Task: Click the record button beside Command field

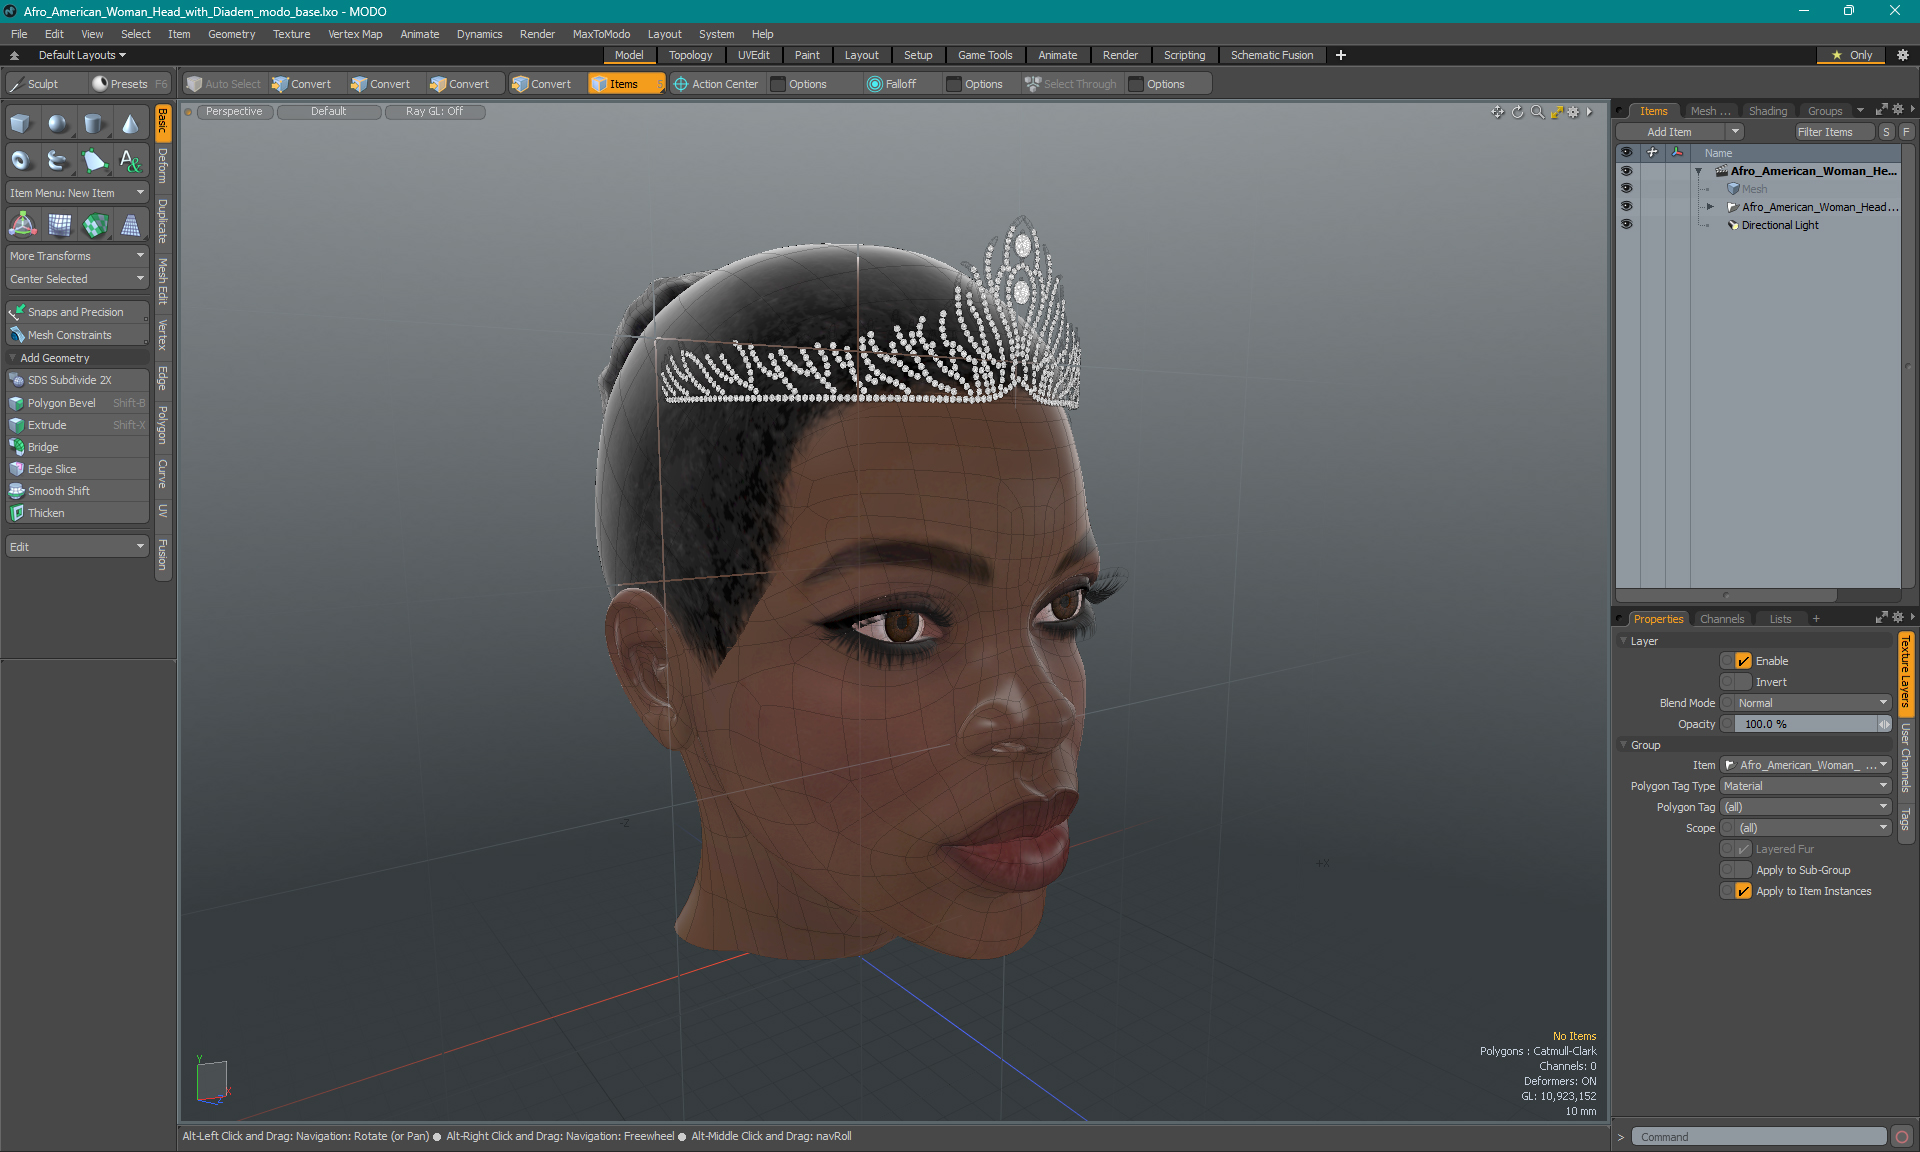Action: [1902, 1137]
